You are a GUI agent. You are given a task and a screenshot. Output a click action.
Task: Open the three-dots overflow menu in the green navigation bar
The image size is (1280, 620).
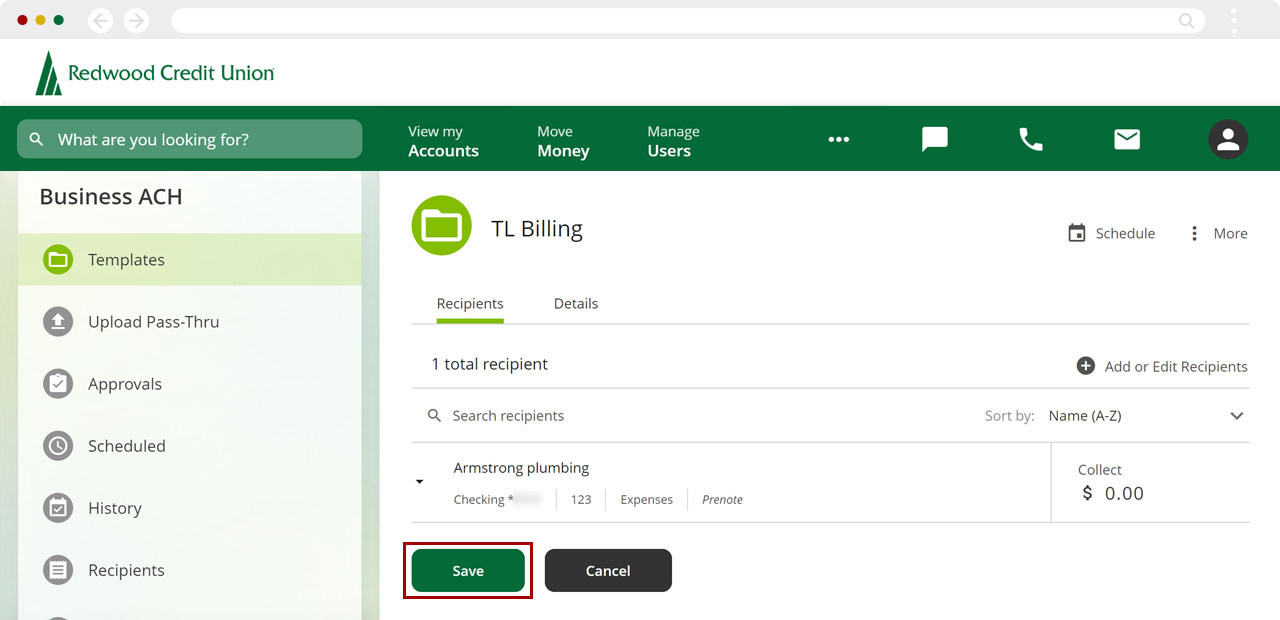tap(839, 139)
